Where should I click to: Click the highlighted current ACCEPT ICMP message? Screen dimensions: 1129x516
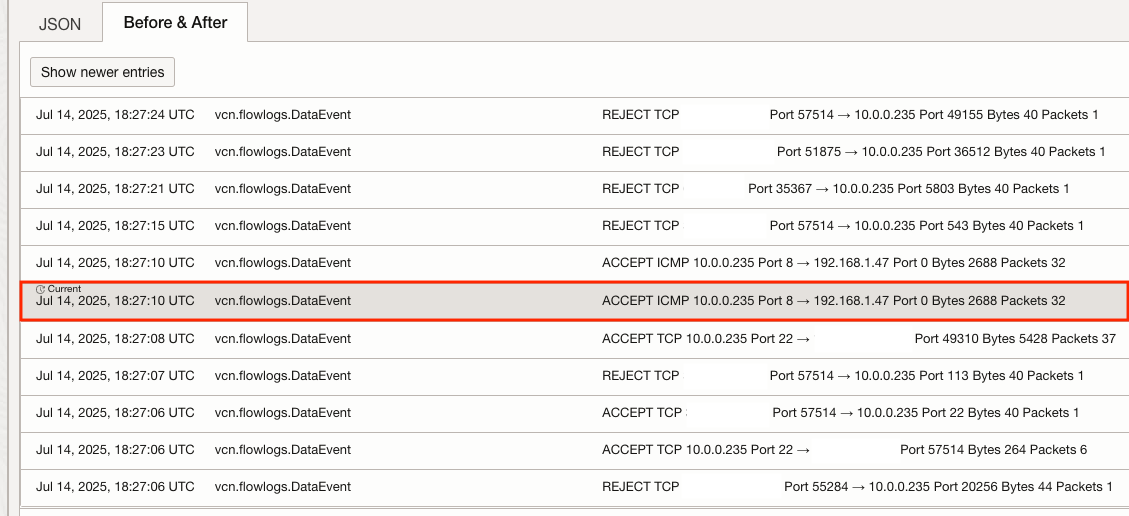(x=833, y=301)
